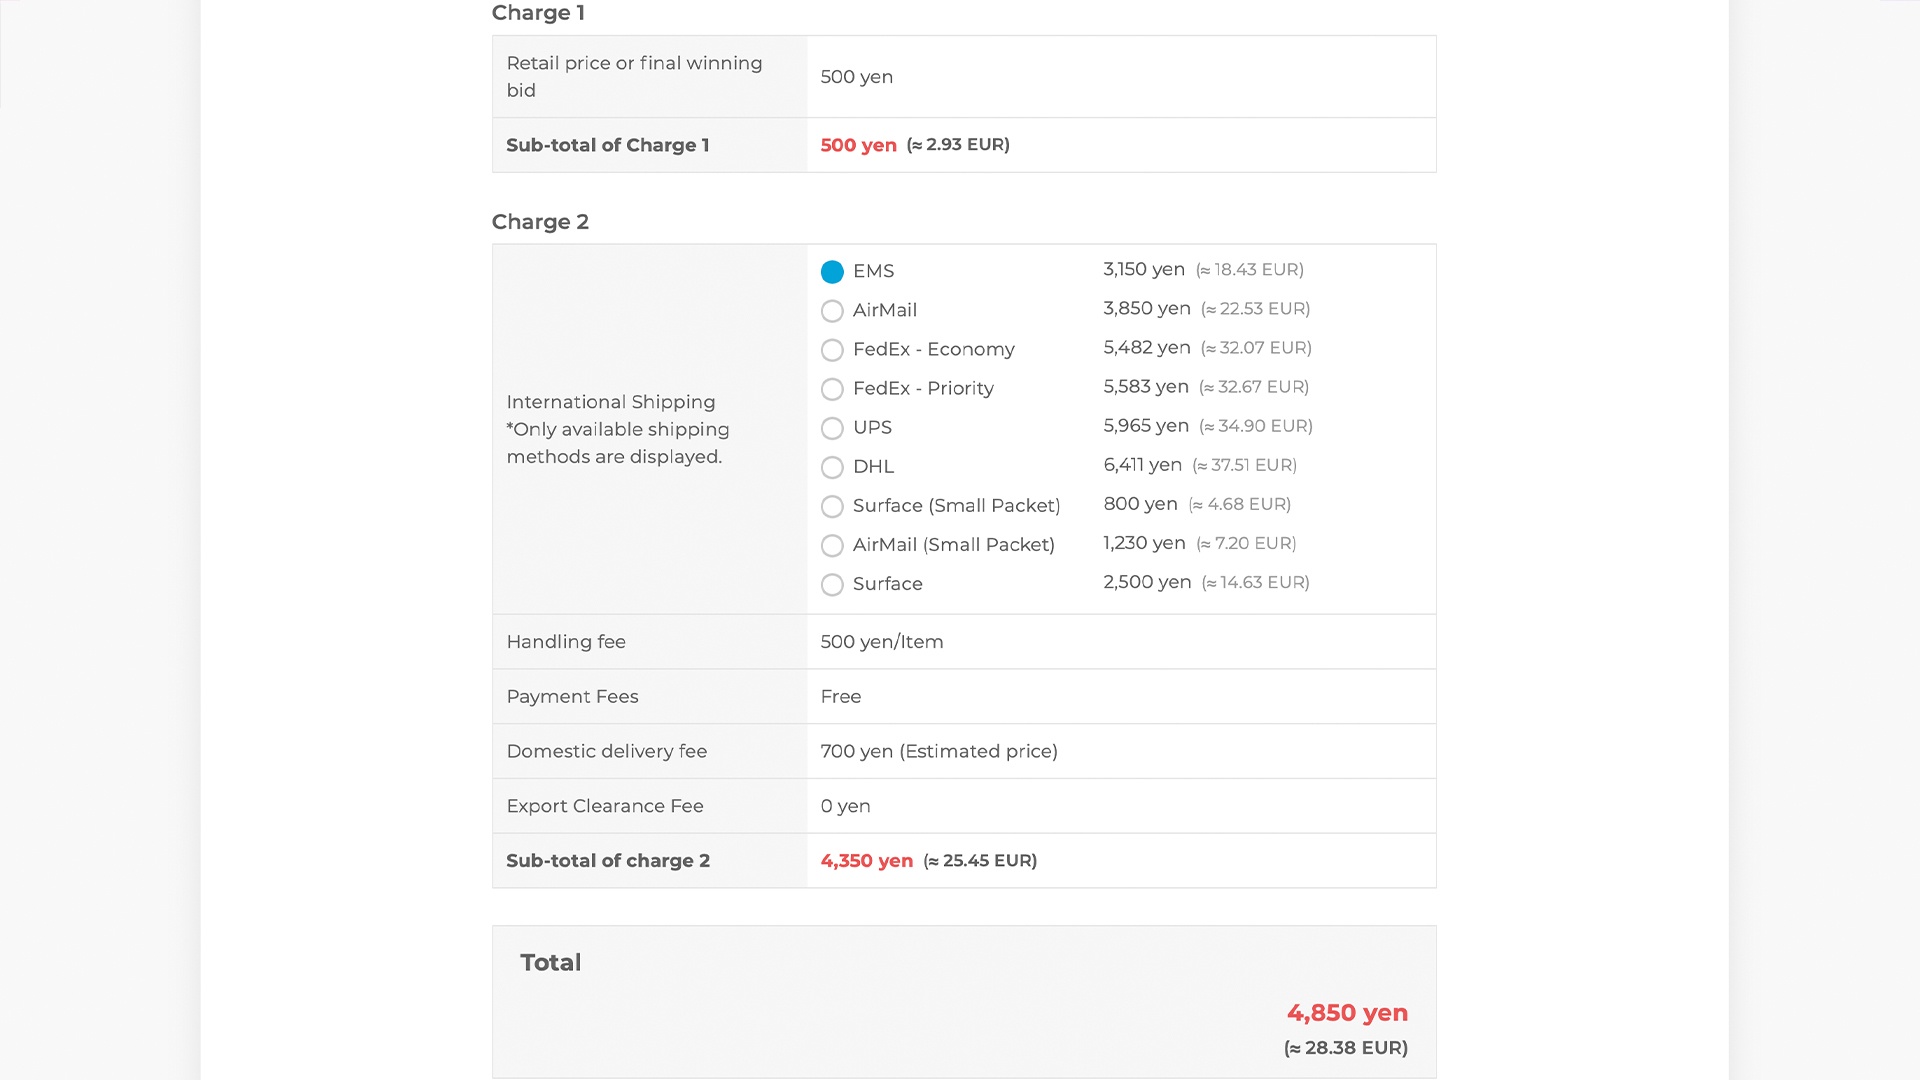This screenshot has width=1920, height=1080.
Task: Click the 6,411 yen DHL price
Action: [1142, 465]
